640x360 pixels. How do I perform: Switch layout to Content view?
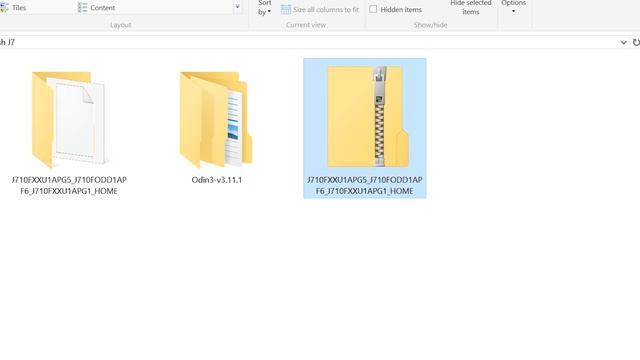point(96,8)
